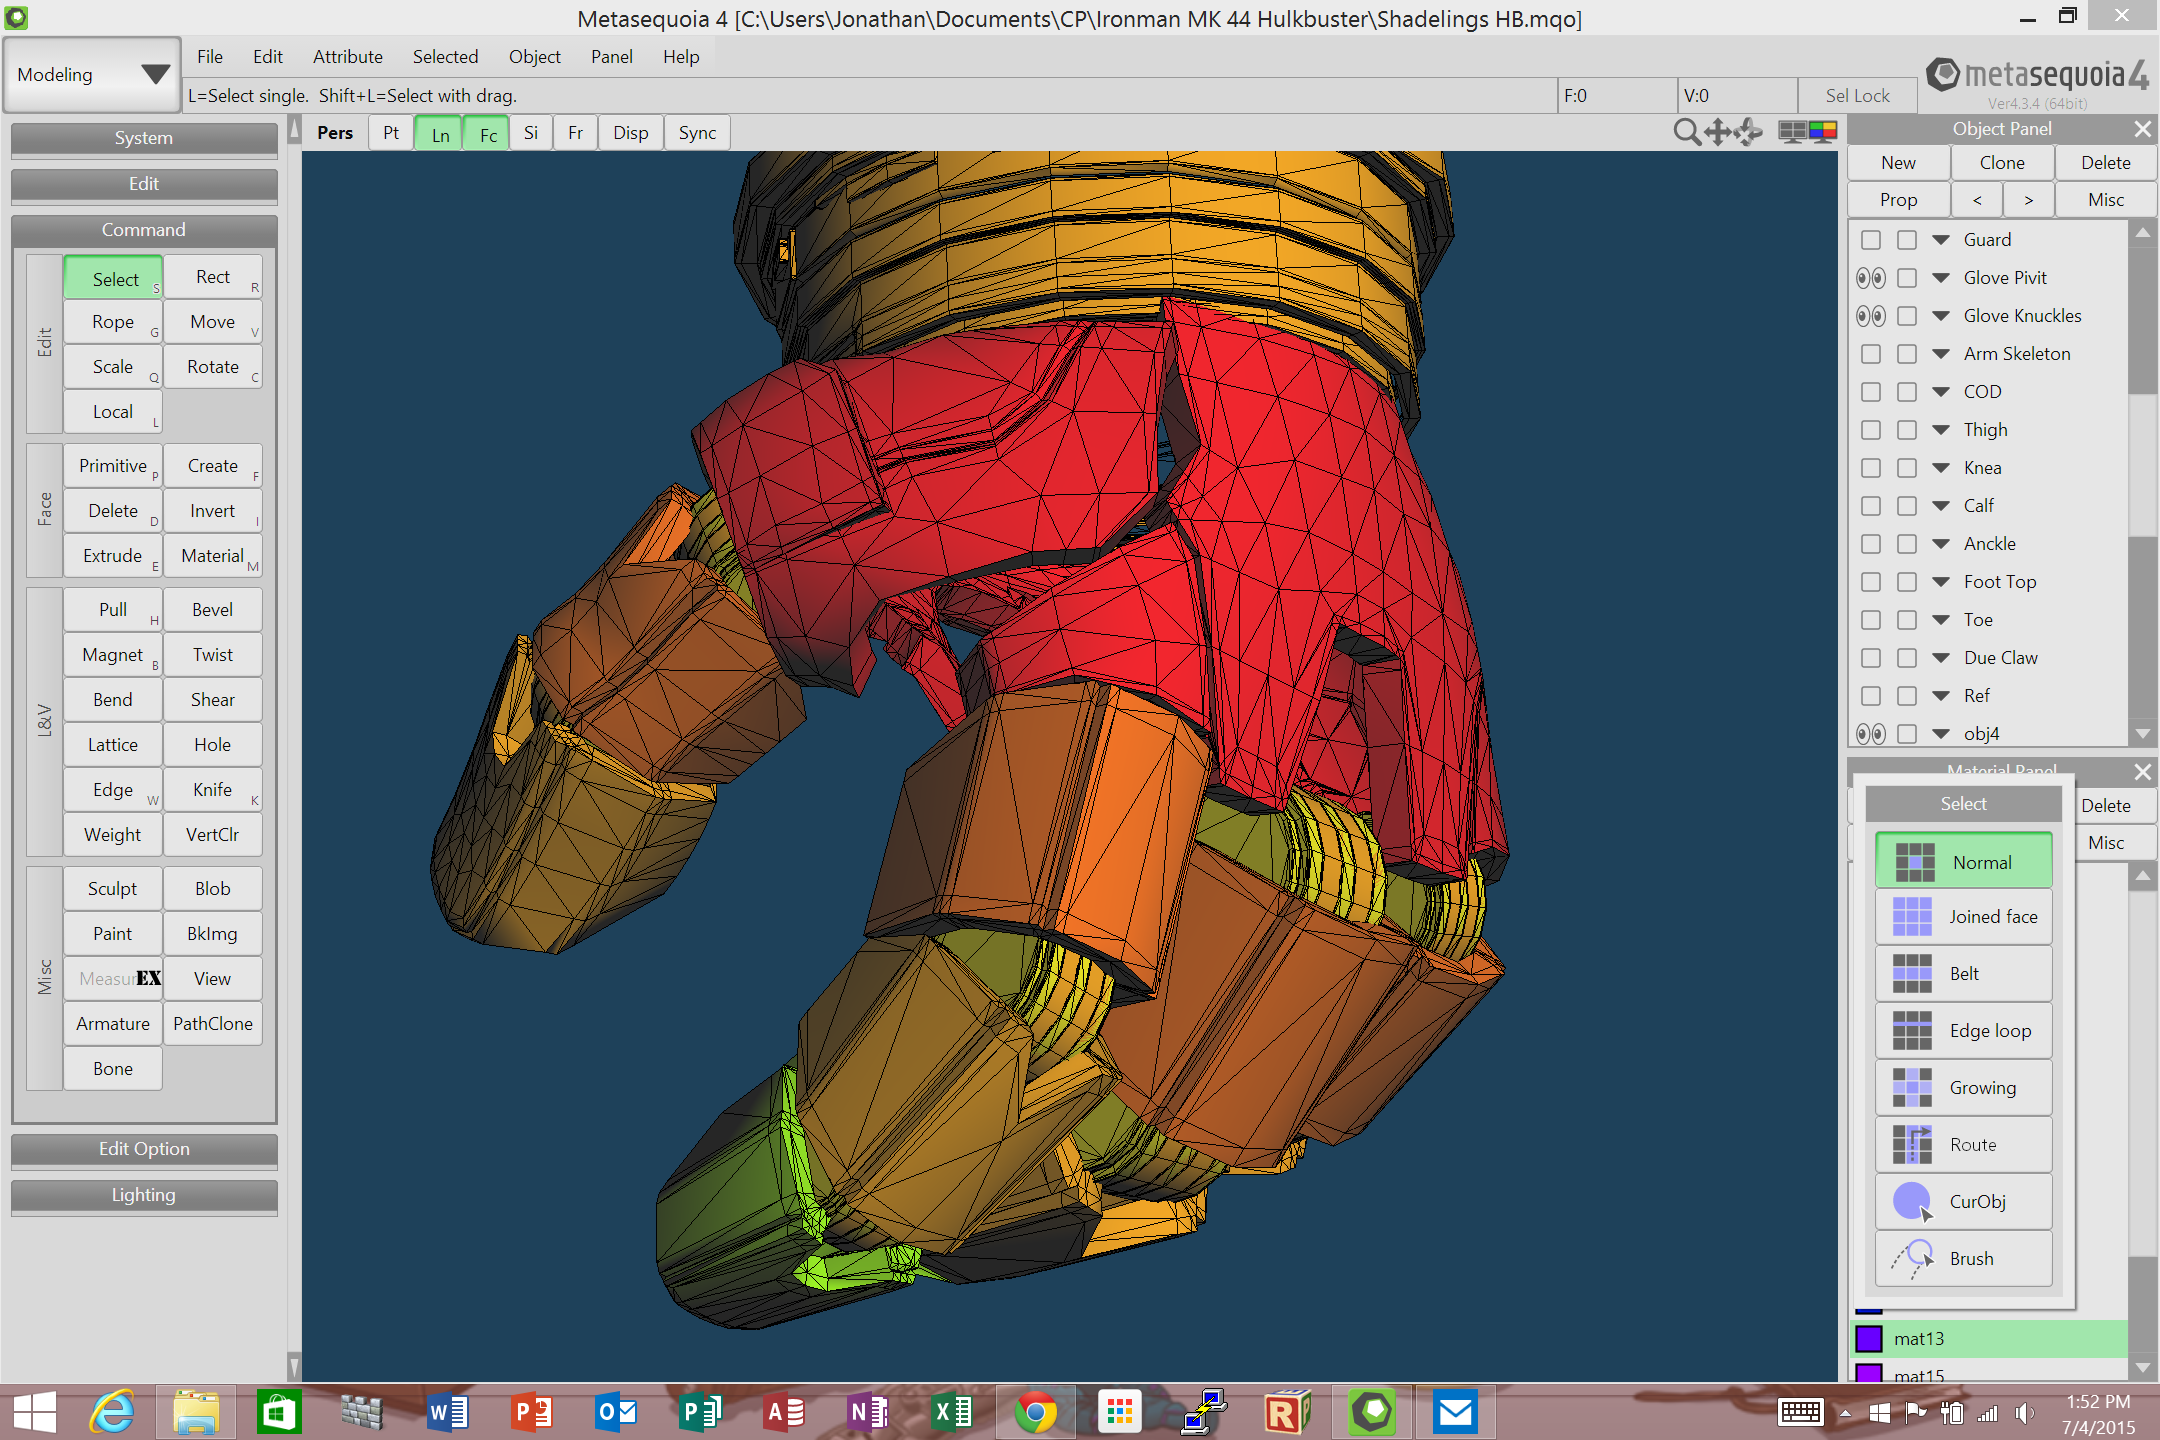Image resolution: width=2160 pixels, height=1440 pixels.
Task: Click the Material Panel scrollbar up arrow
Action: pyautogui.click(x=2142, y=877)
